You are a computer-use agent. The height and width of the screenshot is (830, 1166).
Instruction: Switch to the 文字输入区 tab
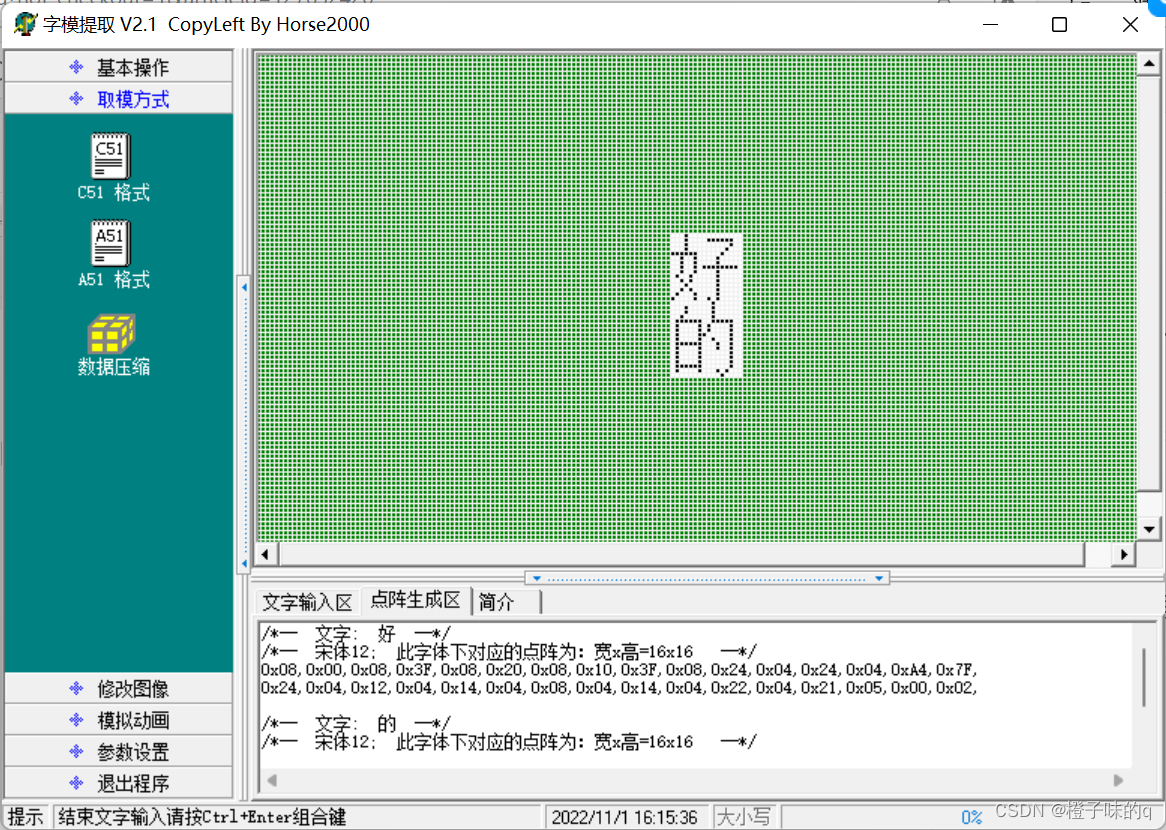(x=307, y=602)
